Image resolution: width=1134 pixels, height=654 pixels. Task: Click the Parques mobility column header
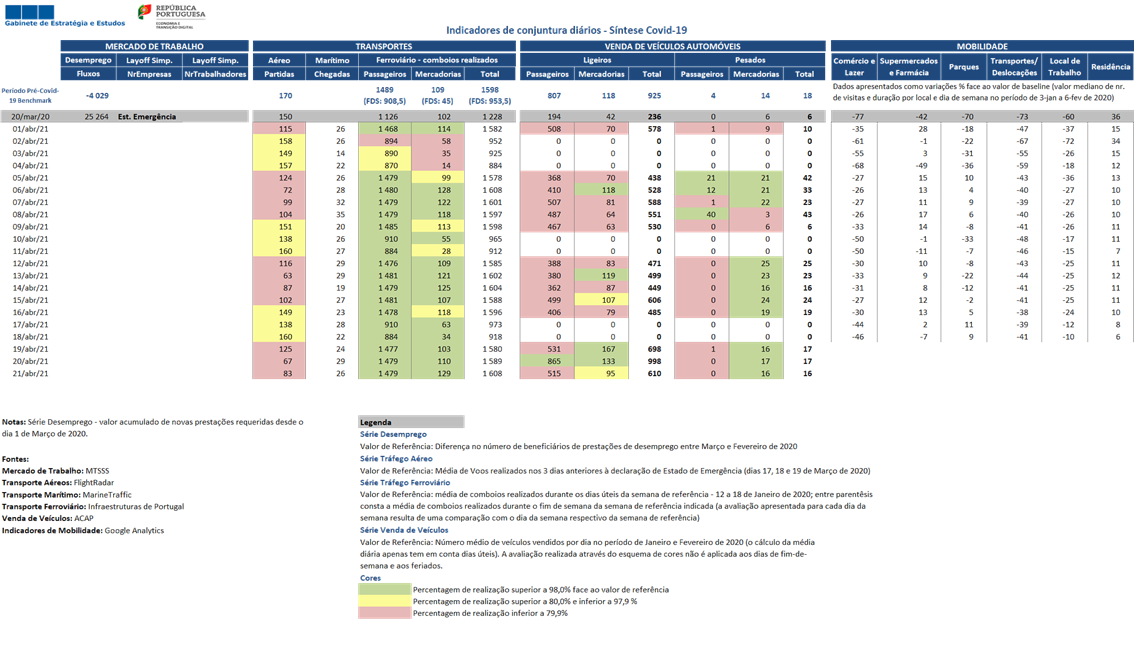tap(963, 67)
